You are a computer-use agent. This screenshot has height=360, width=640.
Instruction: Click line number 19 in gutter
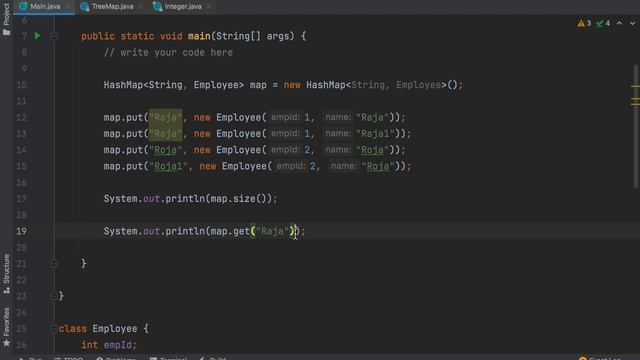(22, 231)
